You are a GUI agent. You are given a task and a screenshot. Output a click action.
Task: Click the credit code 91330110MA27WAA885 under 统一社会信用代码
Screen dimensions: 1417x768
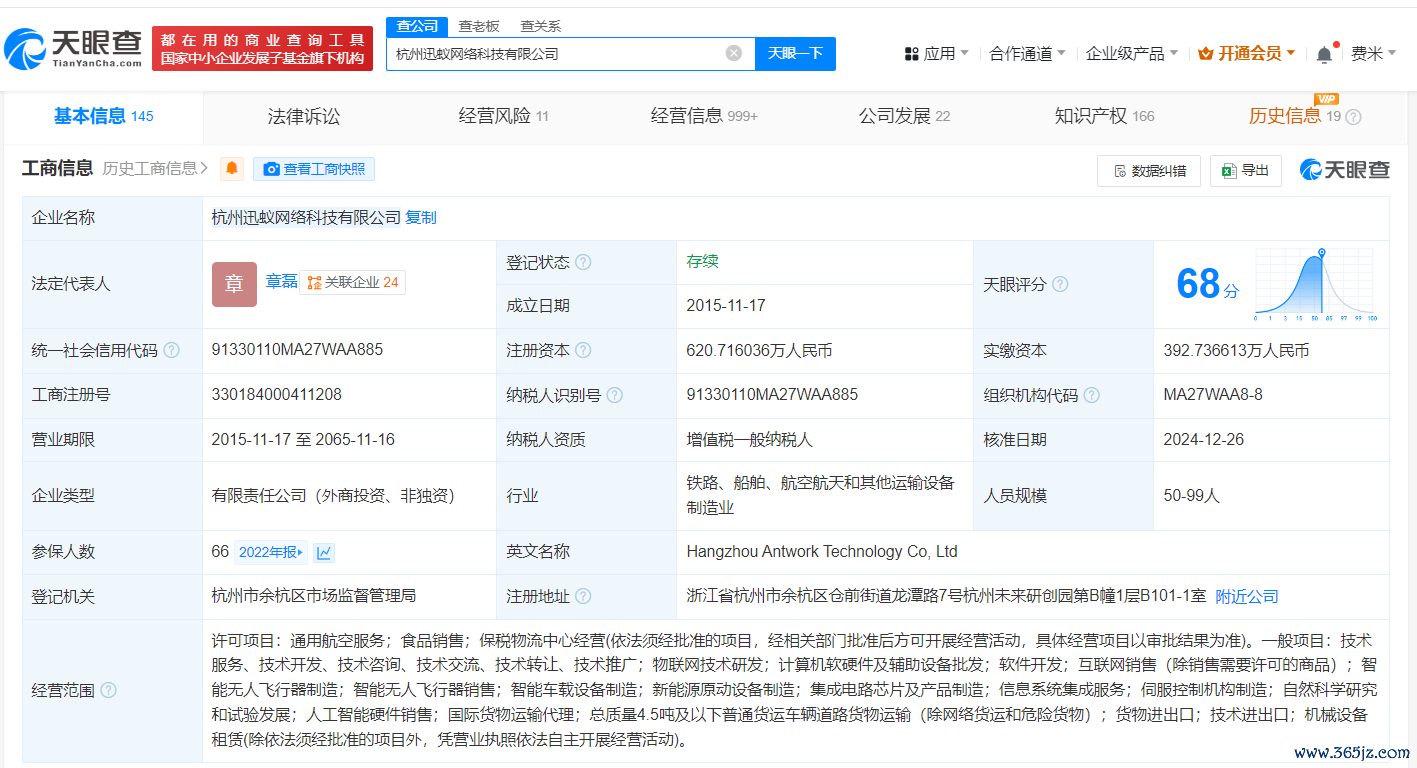click(x=297, y=350)
